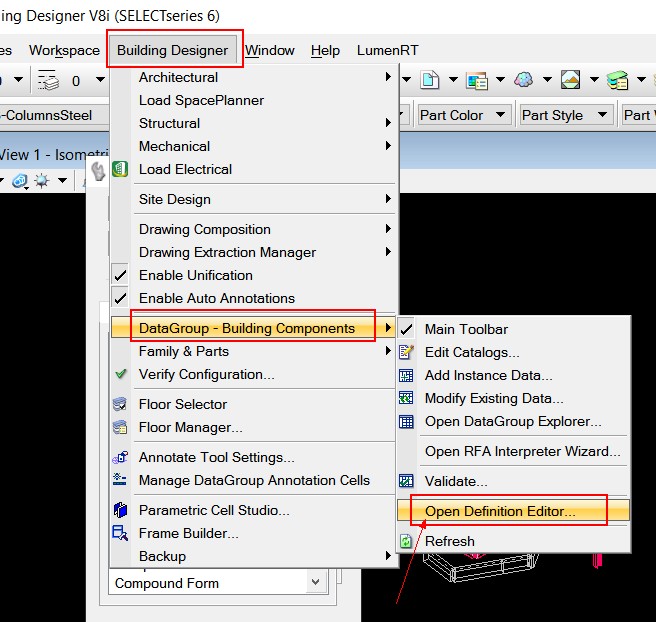
Task: Click Load Electrical menu entry
Action: 254,169
